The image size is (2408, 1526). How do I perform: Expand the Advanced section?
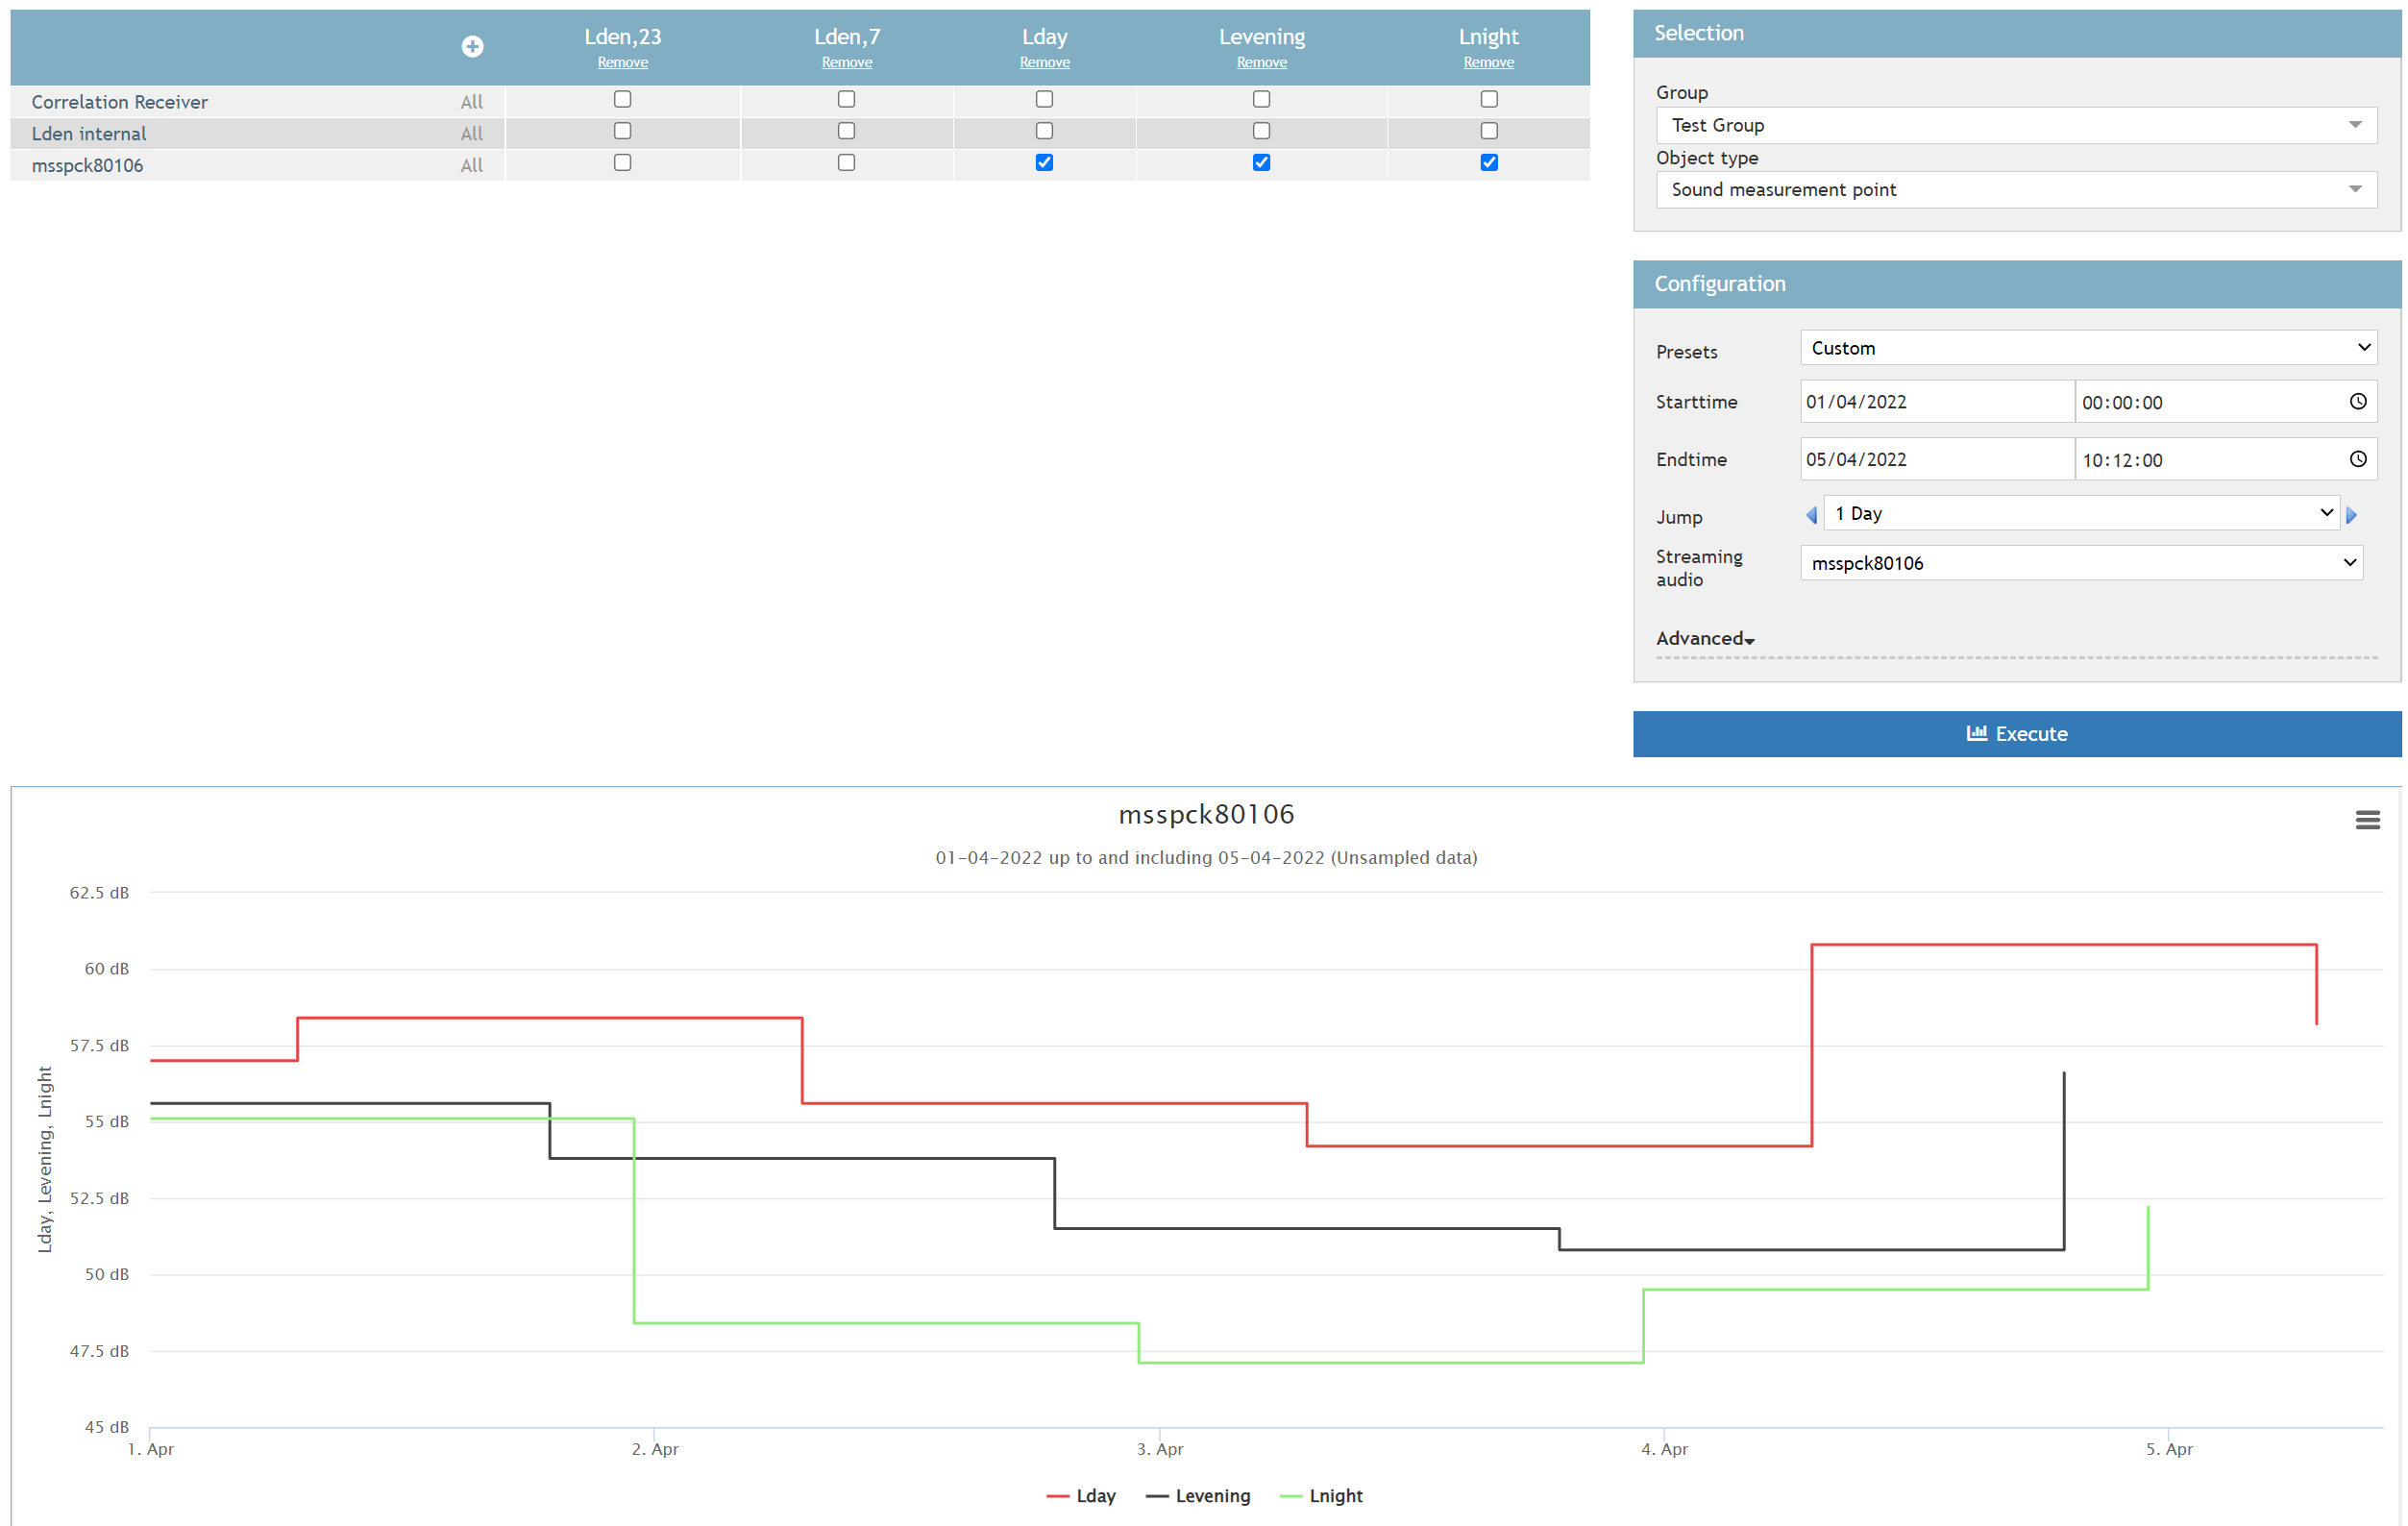pyautogui.click(x=1704, y=638)
